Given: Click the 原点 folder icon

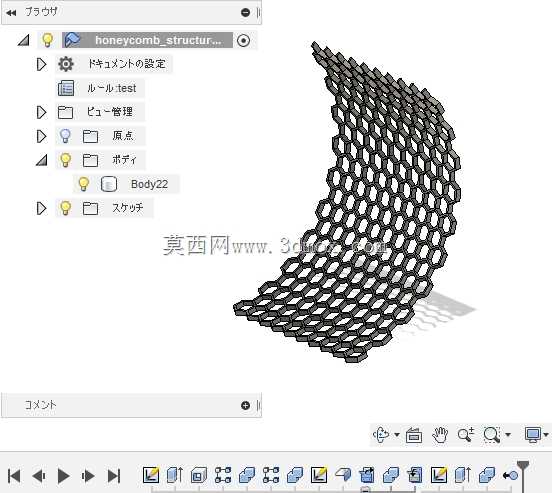Looking at the screenshot, I should (90, 136).
